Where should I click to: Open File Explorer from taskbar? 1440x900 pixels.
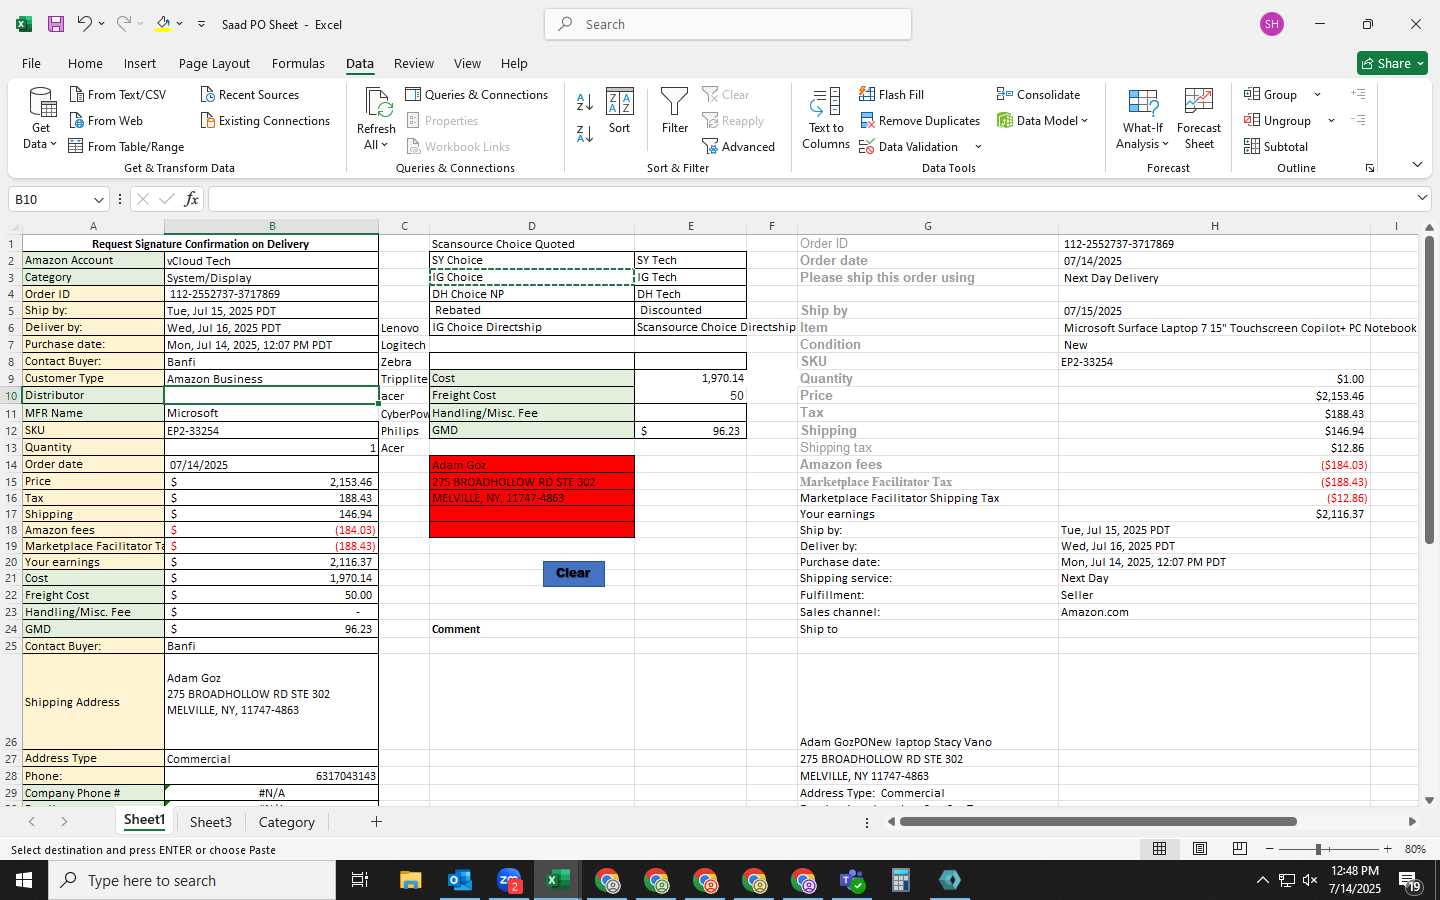pyautogui.click(x=411, y=880)
